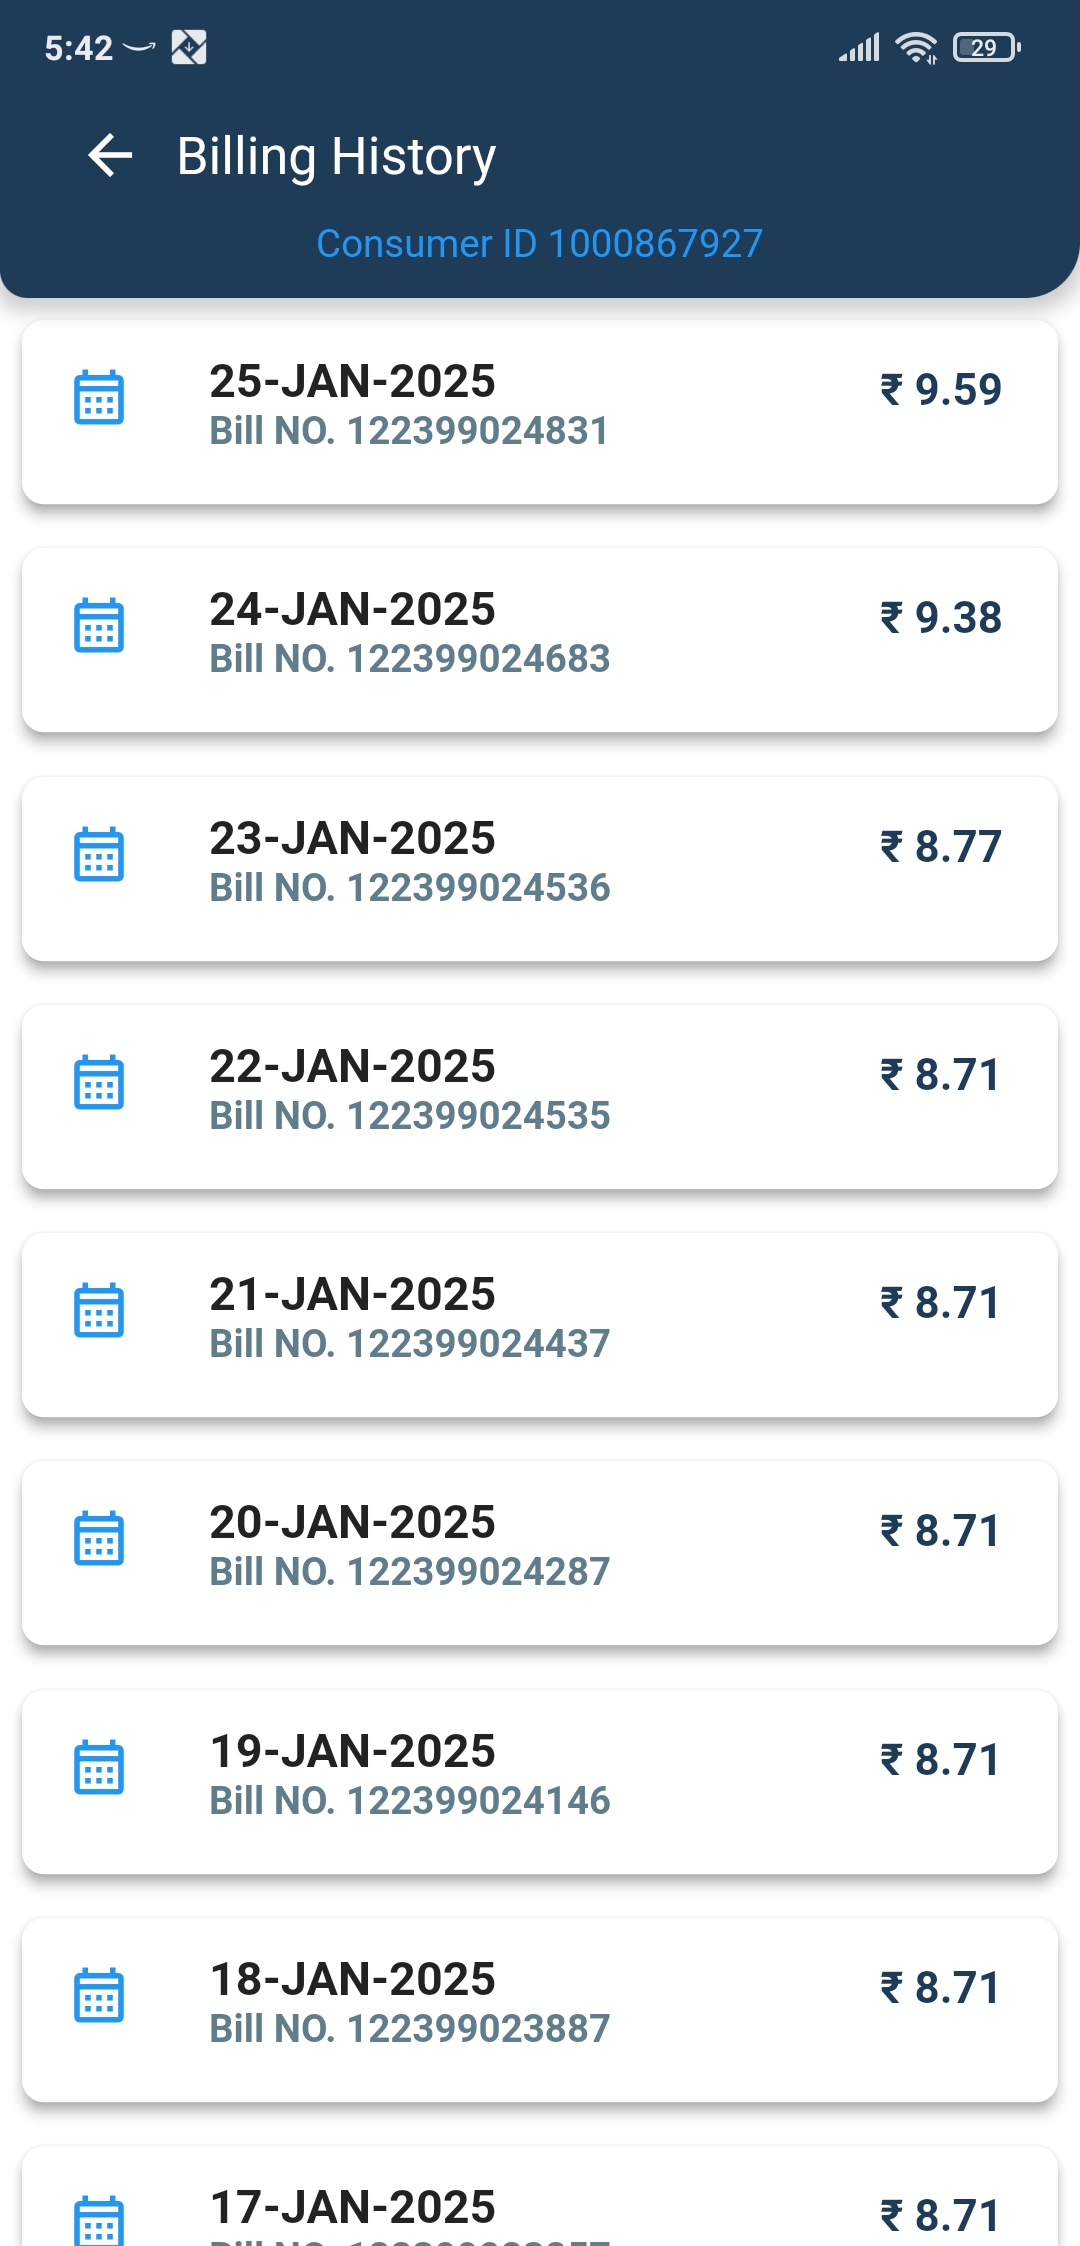Screen dimensions: 1080x2246
Task: Select calendar icon next to 22-JAN-2025
Action: coord(99,1082)
